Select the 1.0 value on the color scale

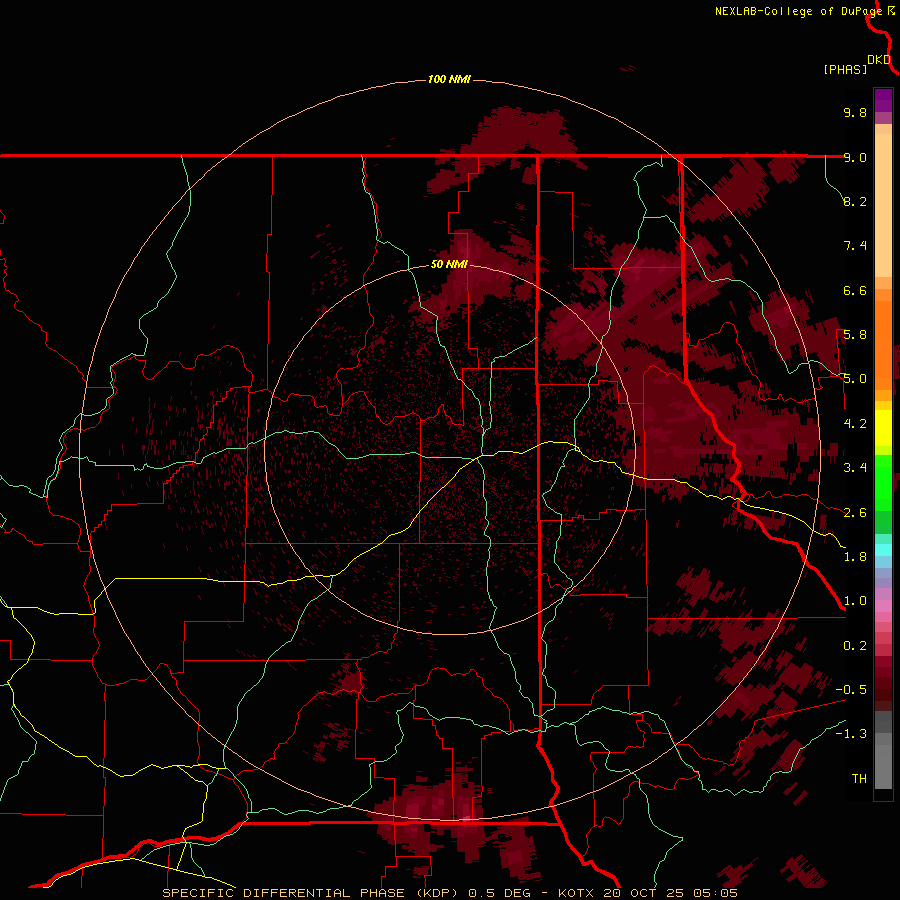pos(855,601)
